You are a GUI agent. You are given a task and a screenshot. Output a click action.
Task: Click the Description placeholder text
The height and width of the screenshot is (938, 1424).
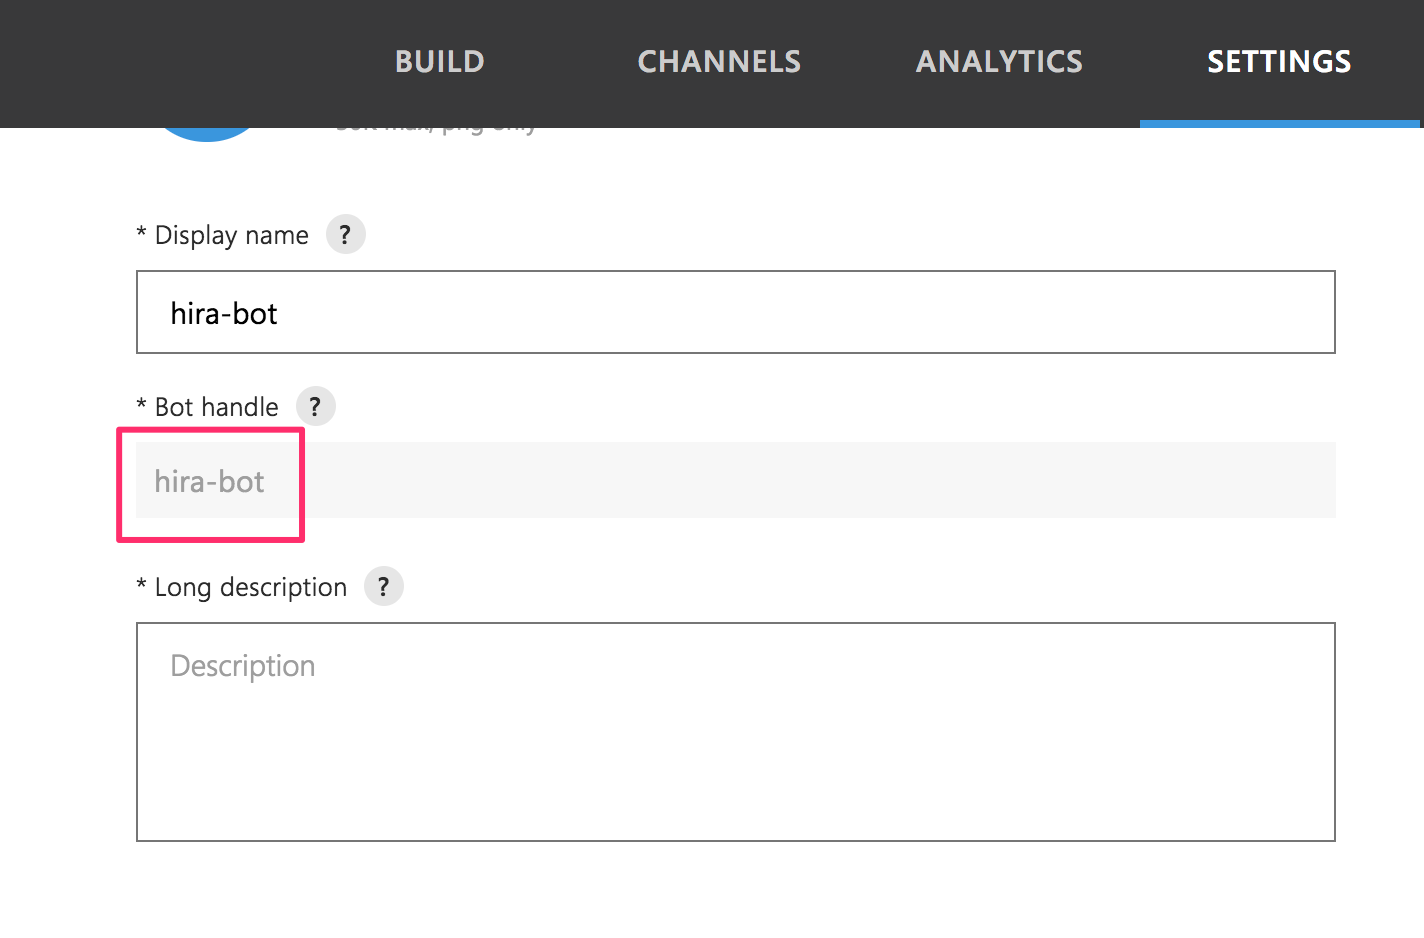(242, 665)
